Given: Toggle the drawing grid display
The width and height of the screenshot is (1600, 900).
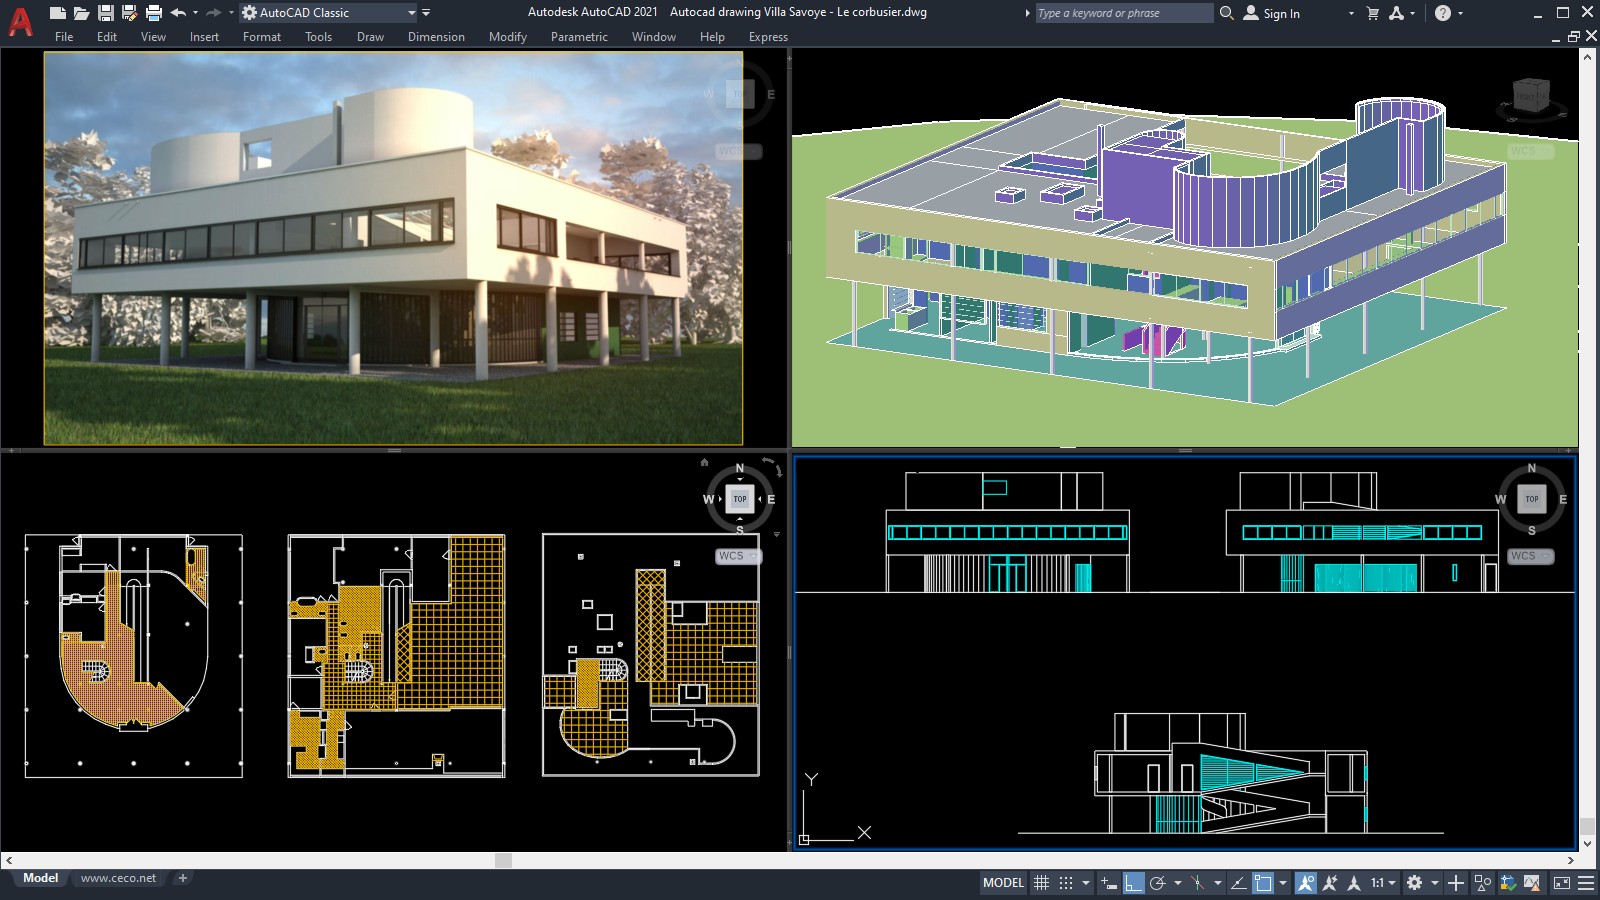Looking at the screenshot, I should pos(1041,883).
